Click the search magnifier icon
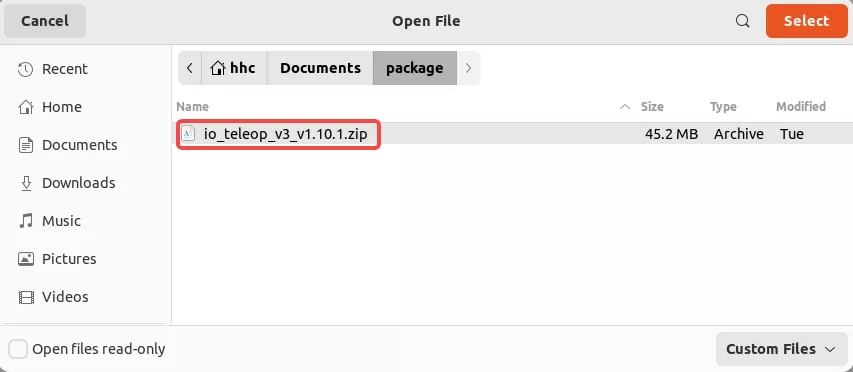The image size is (853, 372). (742, 21)
